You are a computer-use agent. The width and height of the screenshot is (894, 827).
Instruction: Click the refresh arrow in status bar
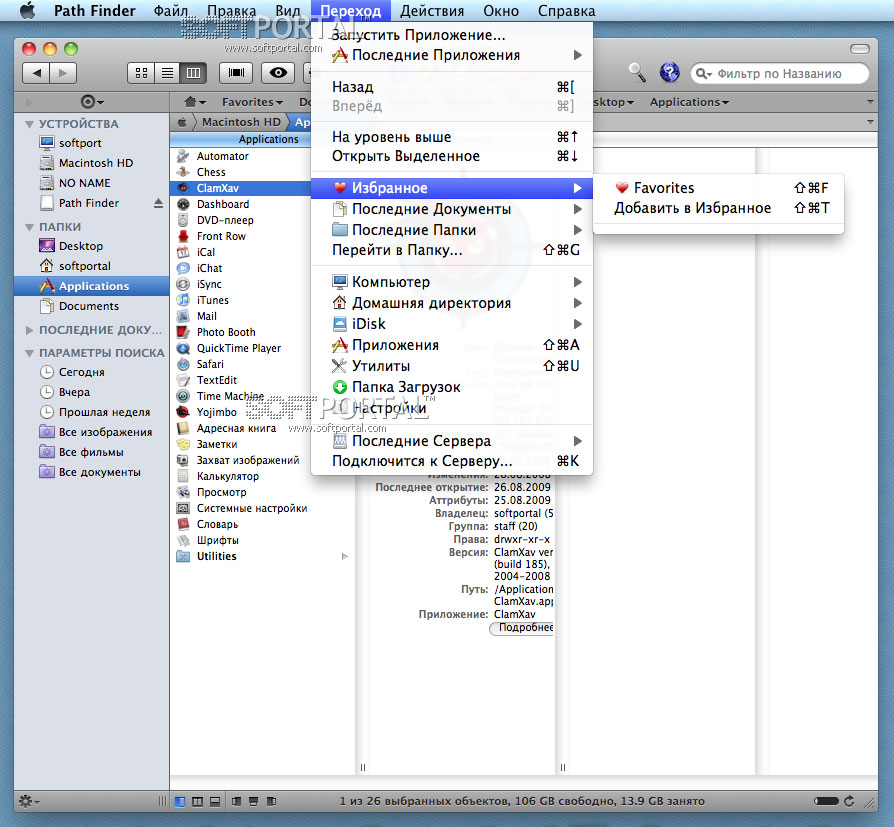point(849,801)
